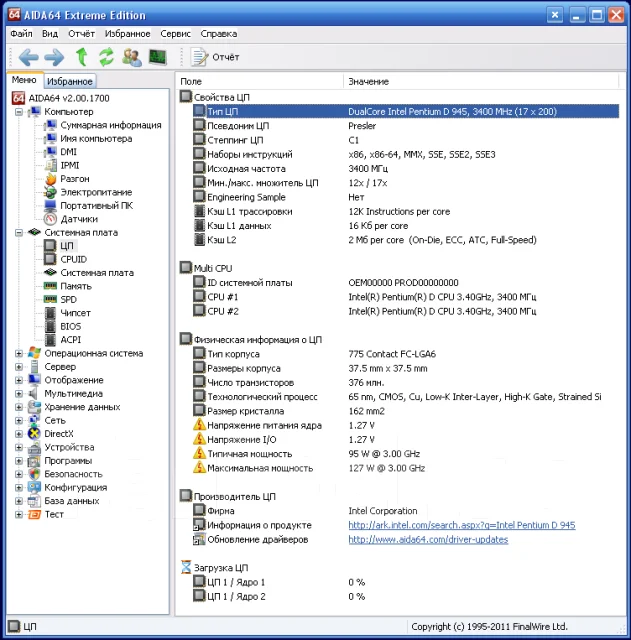
Task: Expand the Мультимедиа tree node
Action: tap(19, 394)
